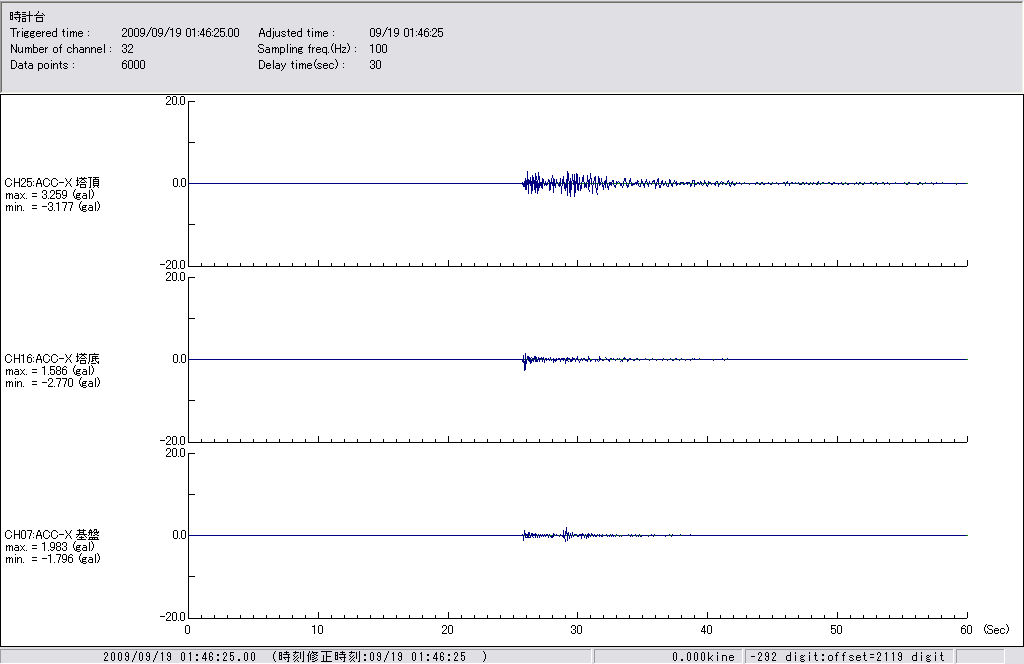Screen dimensions: 1024x664
Task: Click the CH16 waveform onset spike
Action: pos(524,361)
